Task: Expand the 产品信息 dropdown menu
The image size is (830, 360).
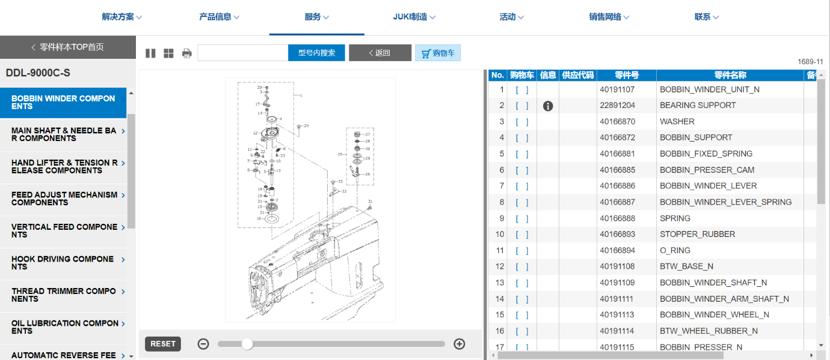Action: (x=219, y=17)
